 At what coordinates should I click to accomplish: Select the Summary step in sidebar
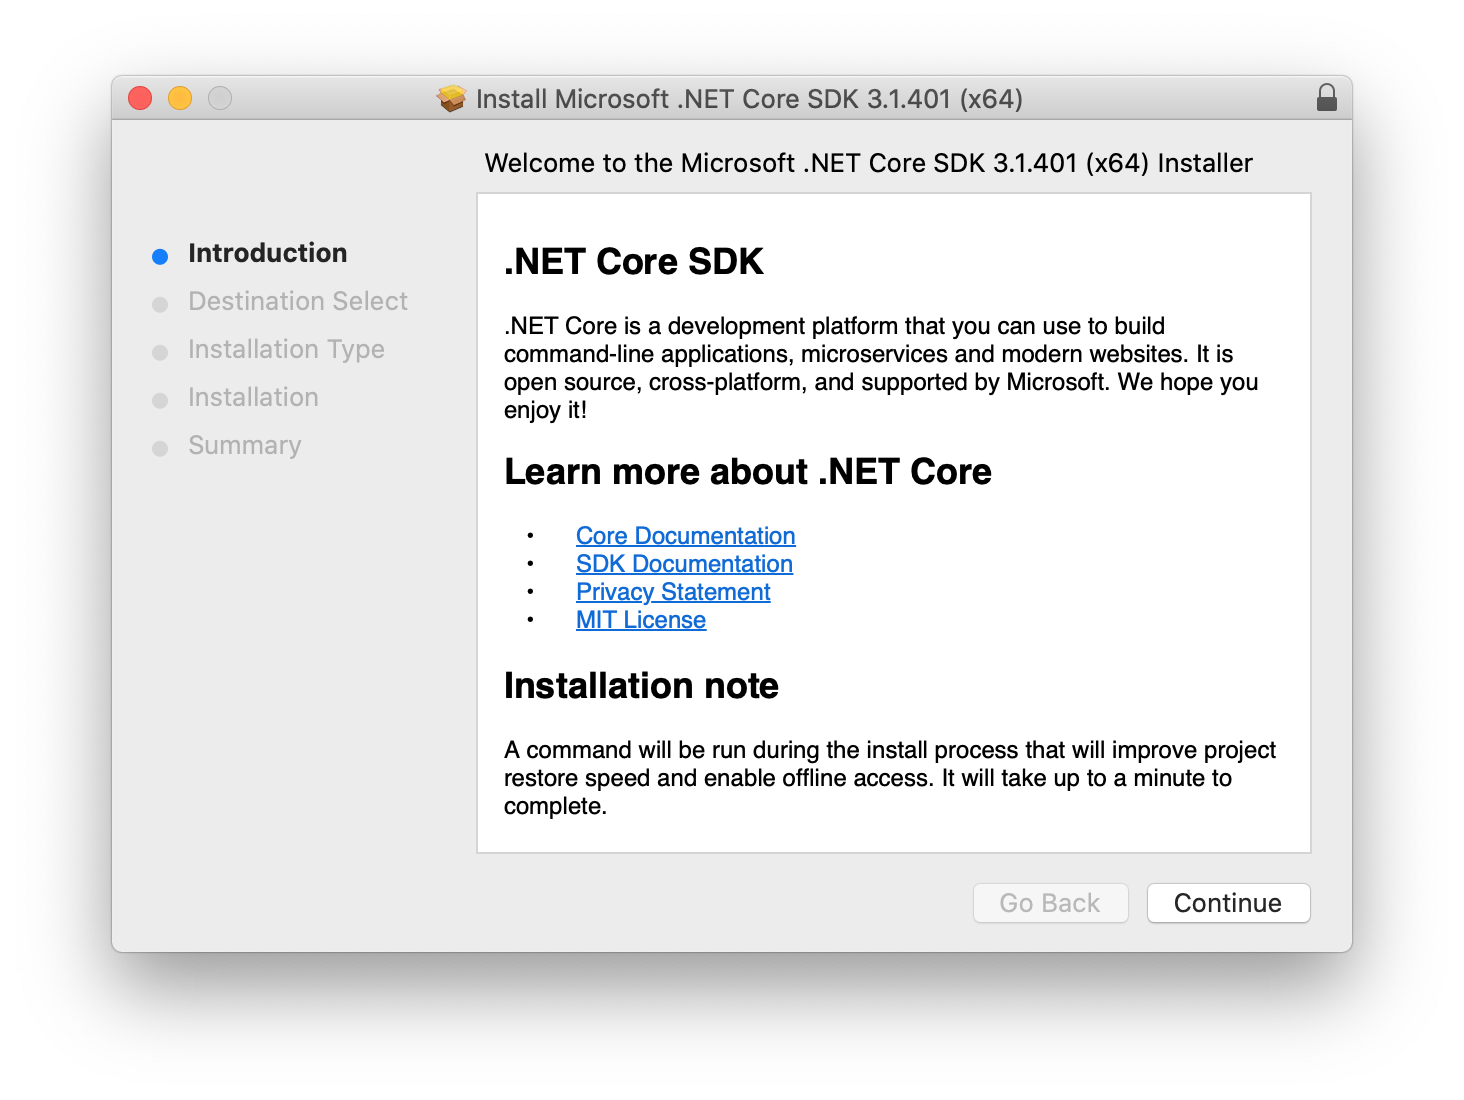244,445
